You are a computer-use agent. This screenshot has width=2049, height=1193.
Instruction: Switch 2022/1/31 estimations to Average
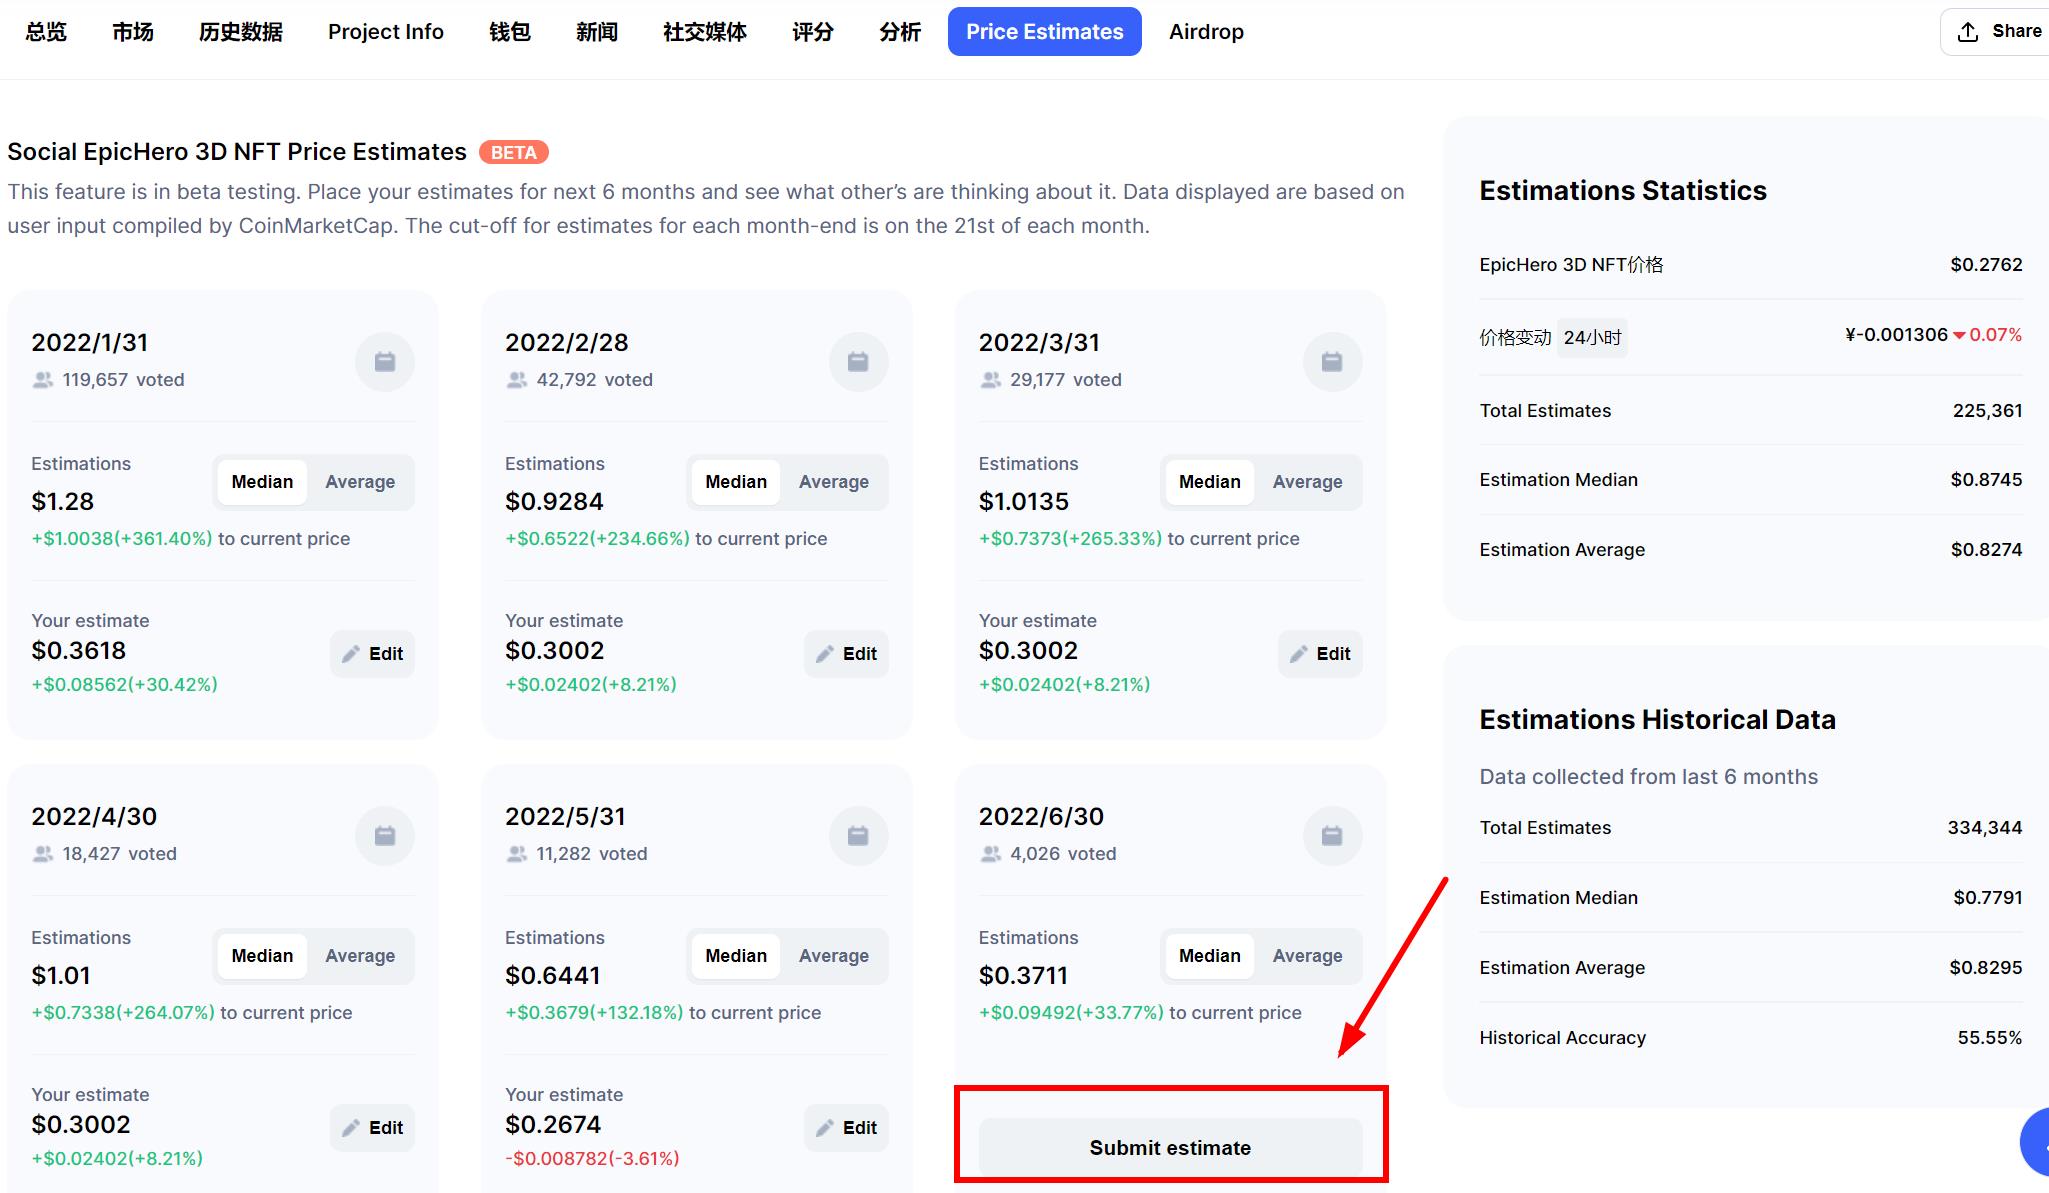click(x=360, y=482)
